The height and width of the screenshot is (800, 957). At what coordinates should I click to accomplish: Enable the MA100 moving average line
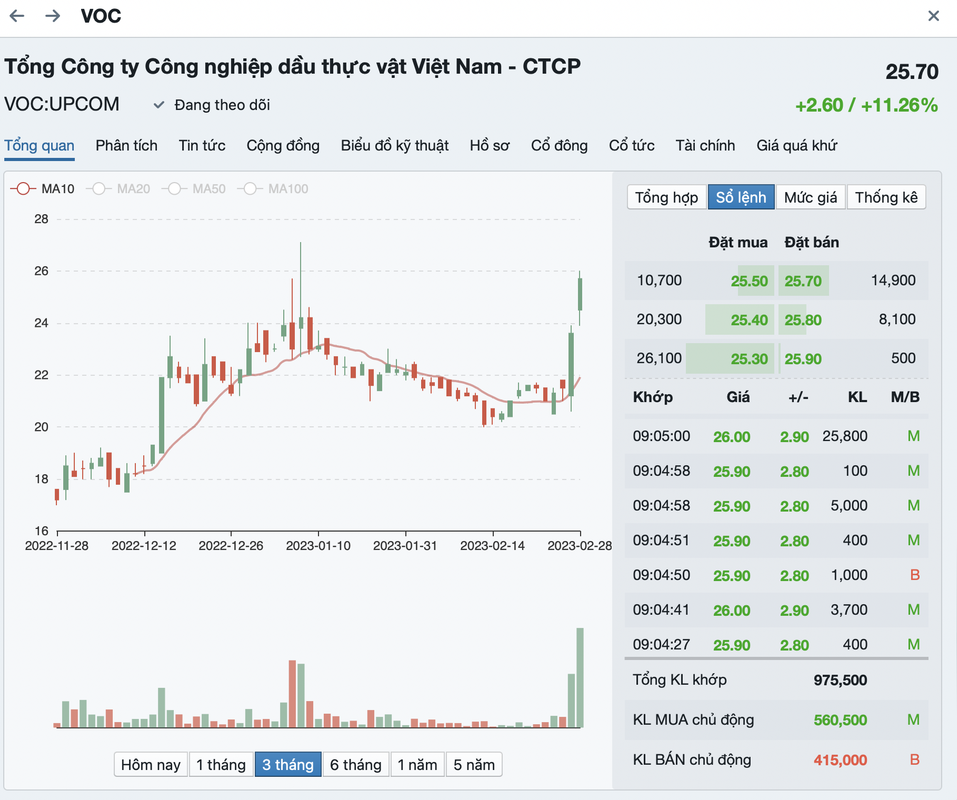pyautogui.click(x=273, y=189)
